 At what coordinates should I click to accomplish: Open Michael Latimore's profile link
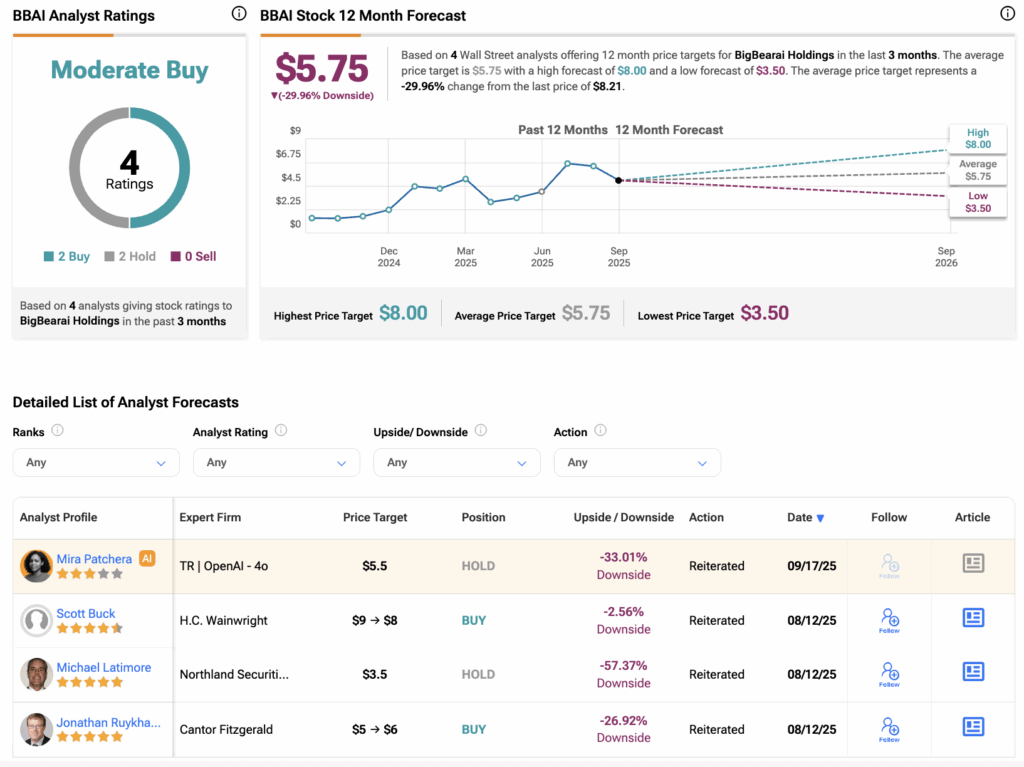pyautogui.click(x=104, y=667)
